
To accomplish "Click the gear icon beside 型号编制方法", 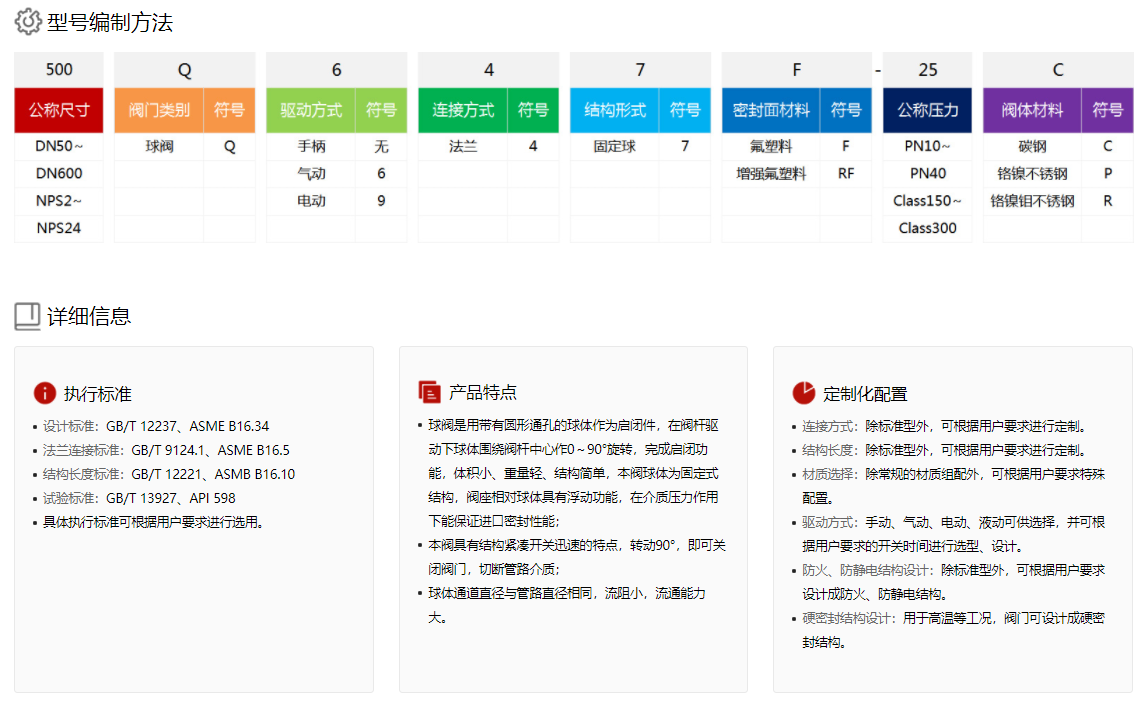I will [x=27, y=21].
